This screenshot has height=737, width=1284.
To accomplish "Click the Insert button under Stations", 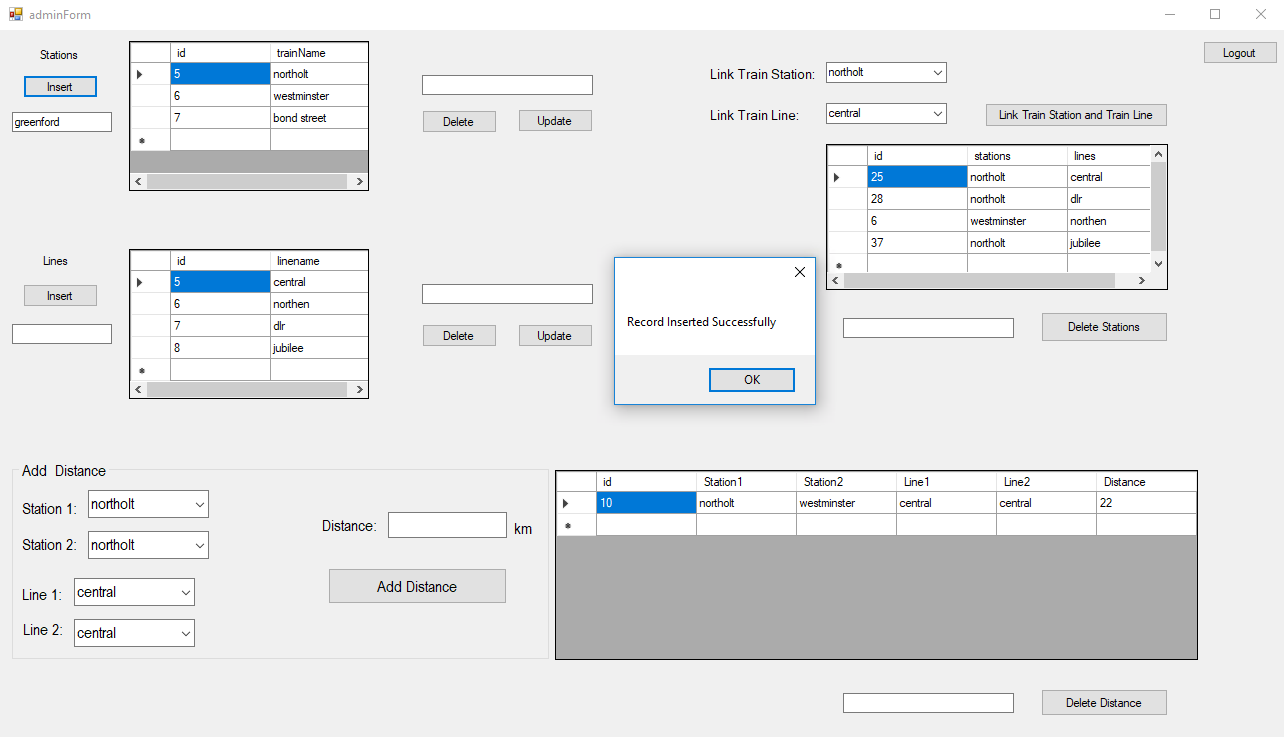I will click(x=60, y=87).
